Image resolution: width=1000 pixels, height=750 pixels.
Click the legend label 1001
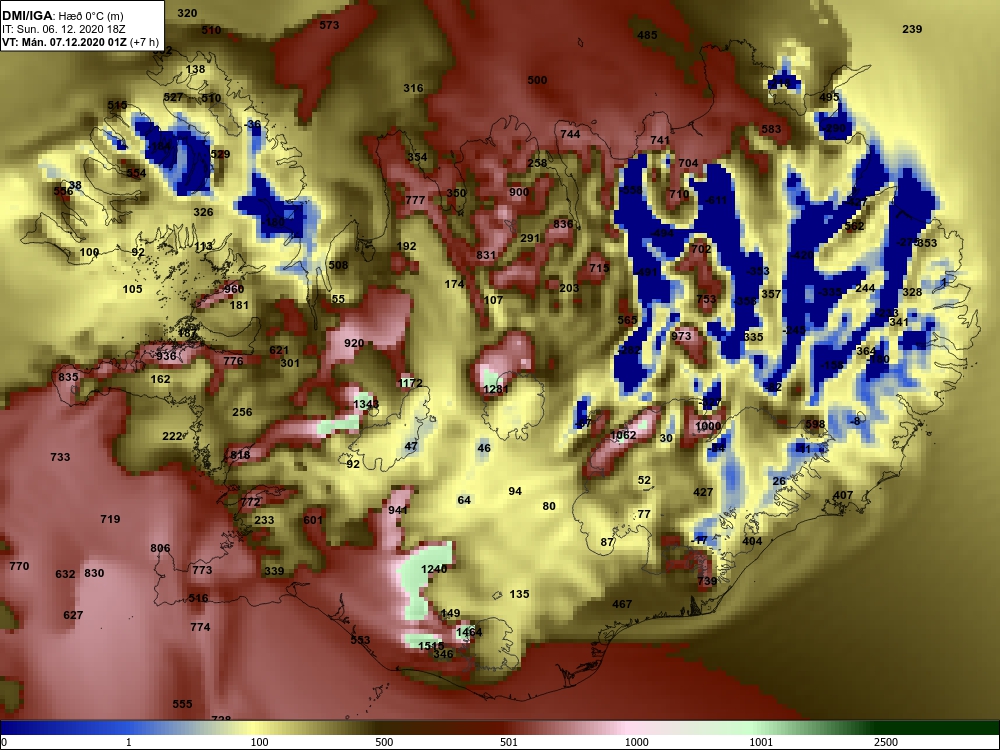pyautogui.click(x=761, y=742)
